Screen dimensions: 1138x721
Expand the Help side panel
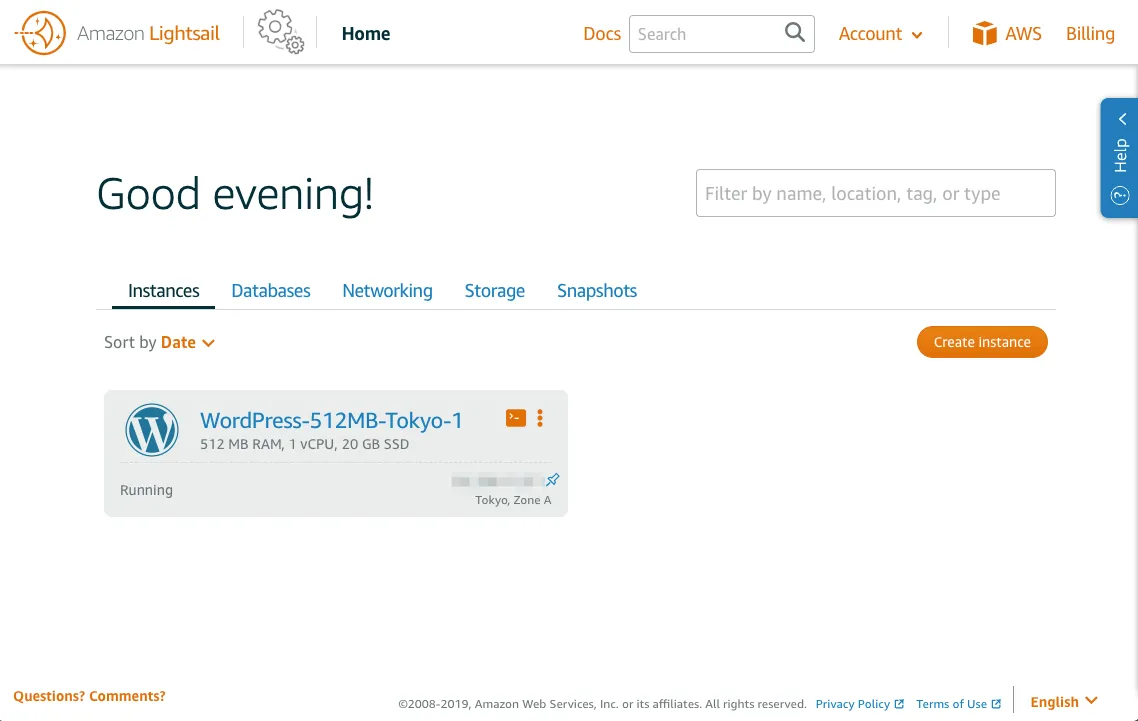1120,157
